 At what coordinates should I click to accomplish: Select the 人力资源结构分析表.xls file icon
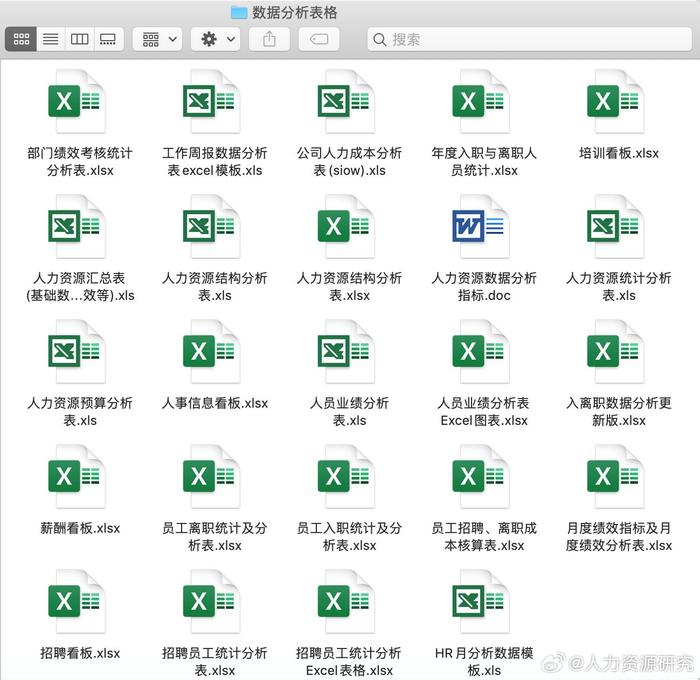click(x=211, y=227)
